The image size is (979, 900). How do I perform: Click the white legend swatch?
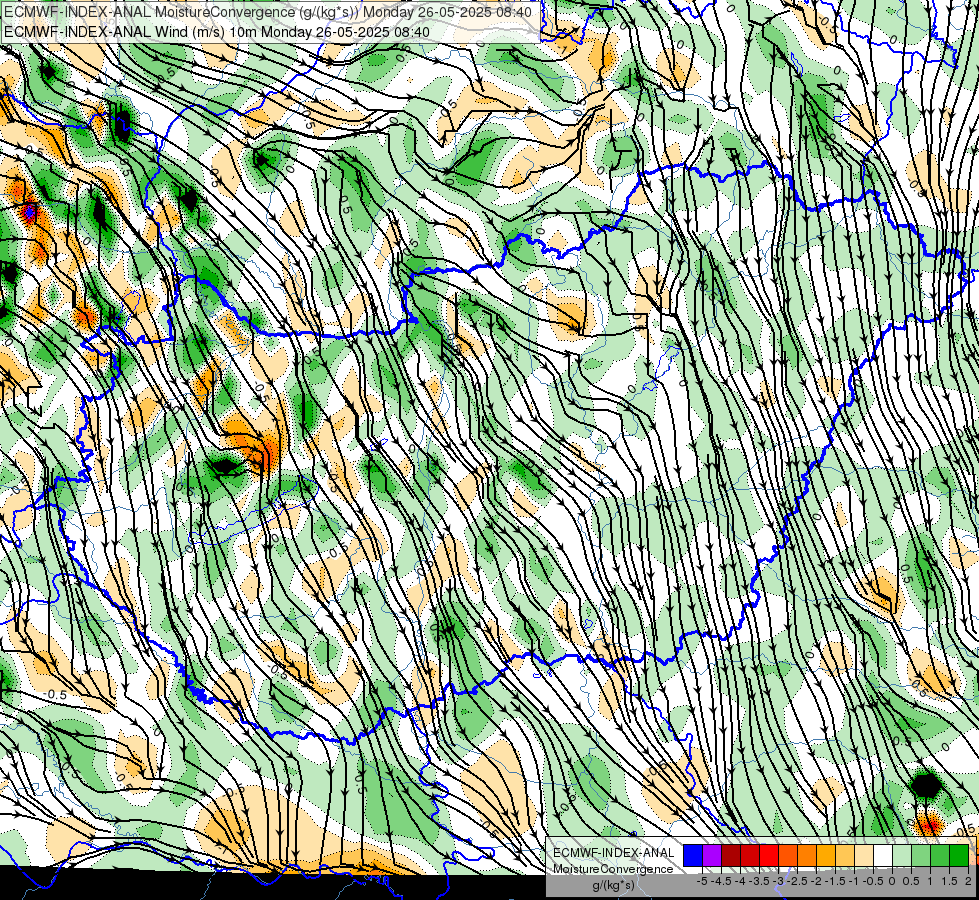tap(883, 856)
